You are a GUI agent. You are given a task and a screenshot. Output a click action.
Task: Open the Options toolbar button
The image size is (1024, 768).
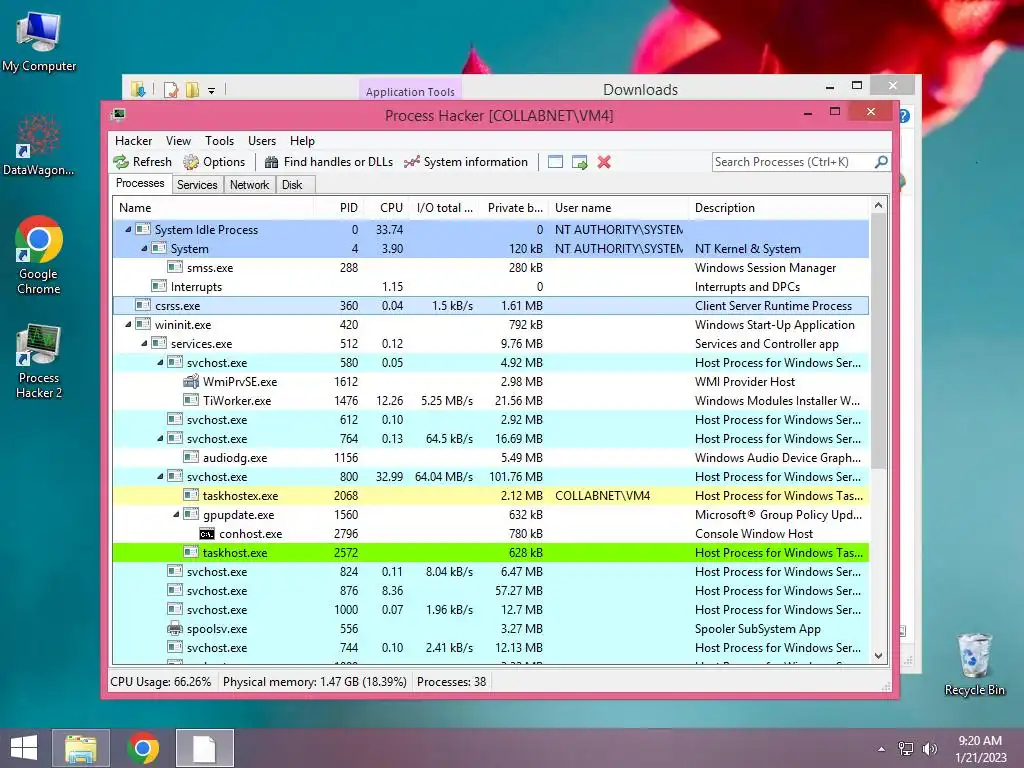click(214, 162)
